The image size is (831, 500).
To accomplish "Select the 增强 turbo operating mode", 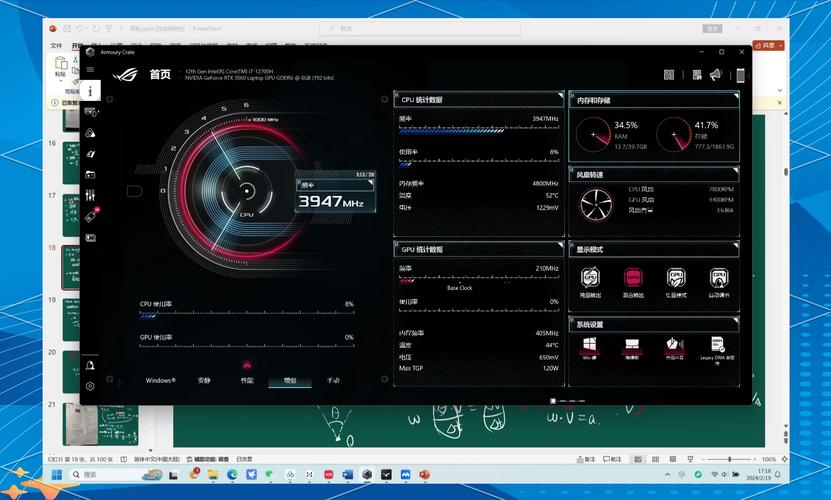I will tap(290, 380).
